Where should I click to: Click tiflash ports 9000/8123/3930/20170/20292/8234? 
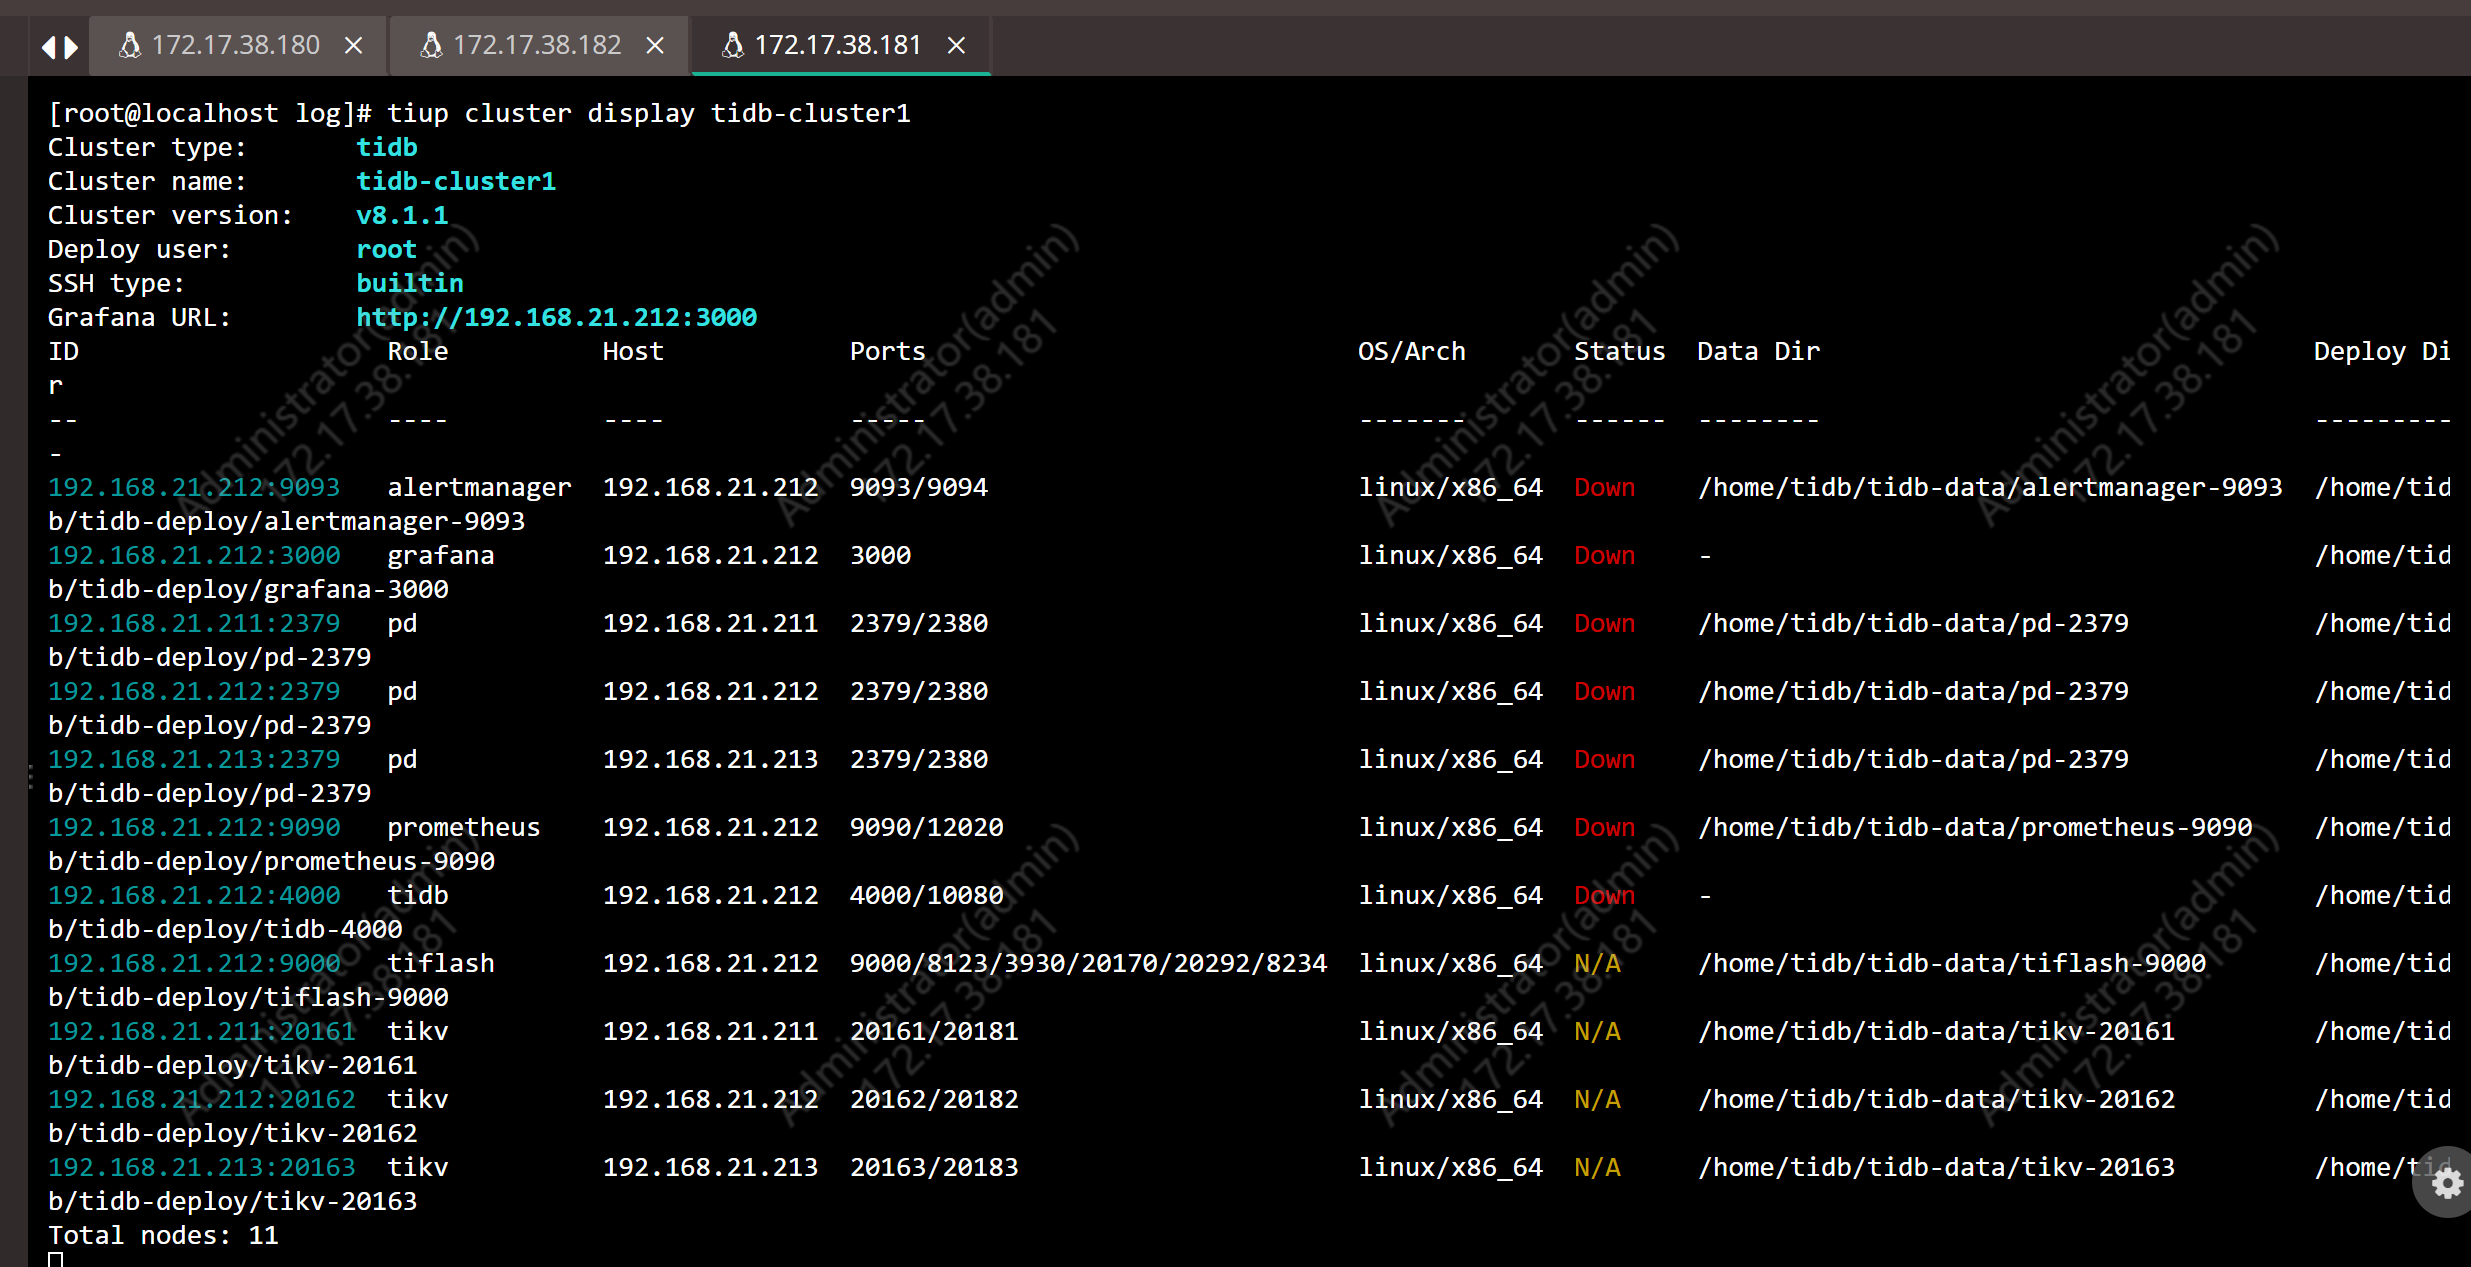click(1088, 963)
